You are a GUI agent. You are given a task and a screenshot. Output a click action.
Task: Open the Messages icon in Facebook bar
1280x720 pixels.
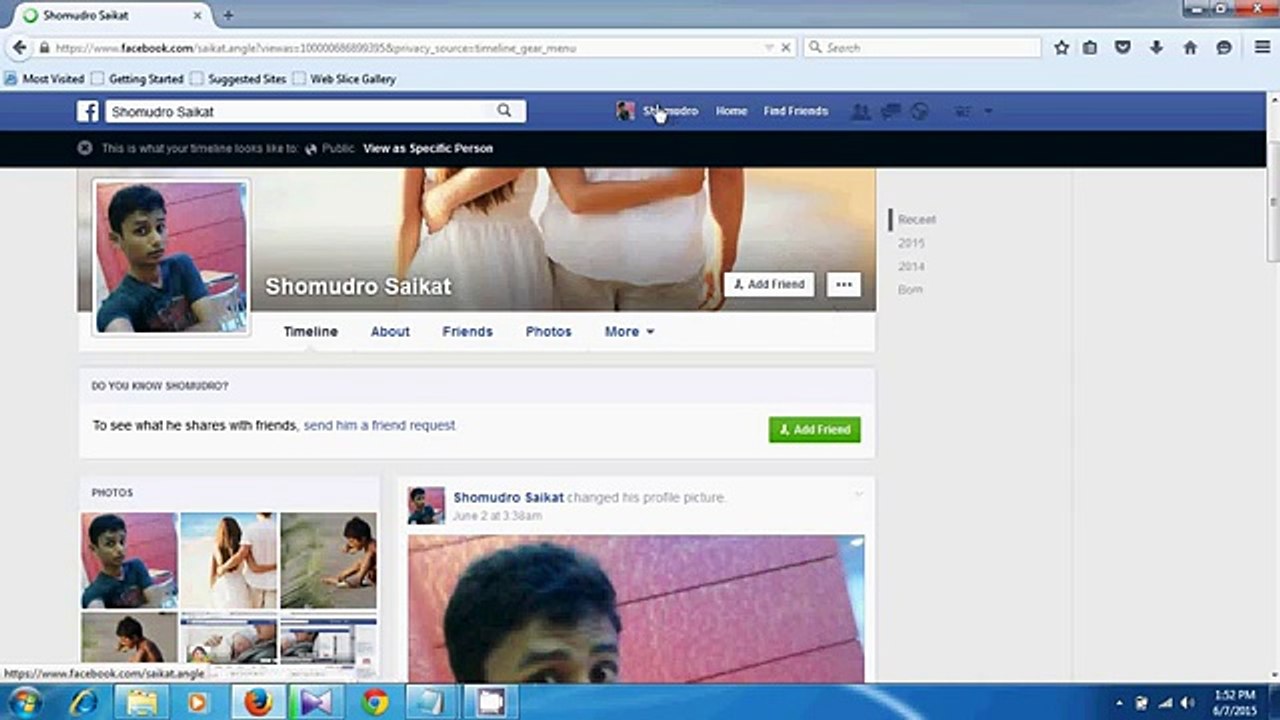coord(890,111)
